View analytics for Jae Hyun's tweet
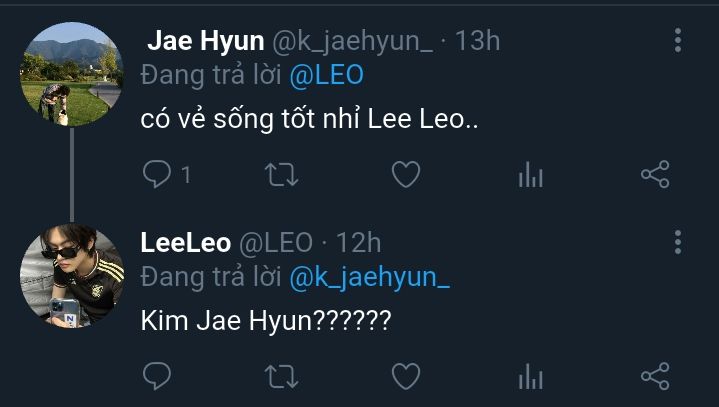 [530, 177]
